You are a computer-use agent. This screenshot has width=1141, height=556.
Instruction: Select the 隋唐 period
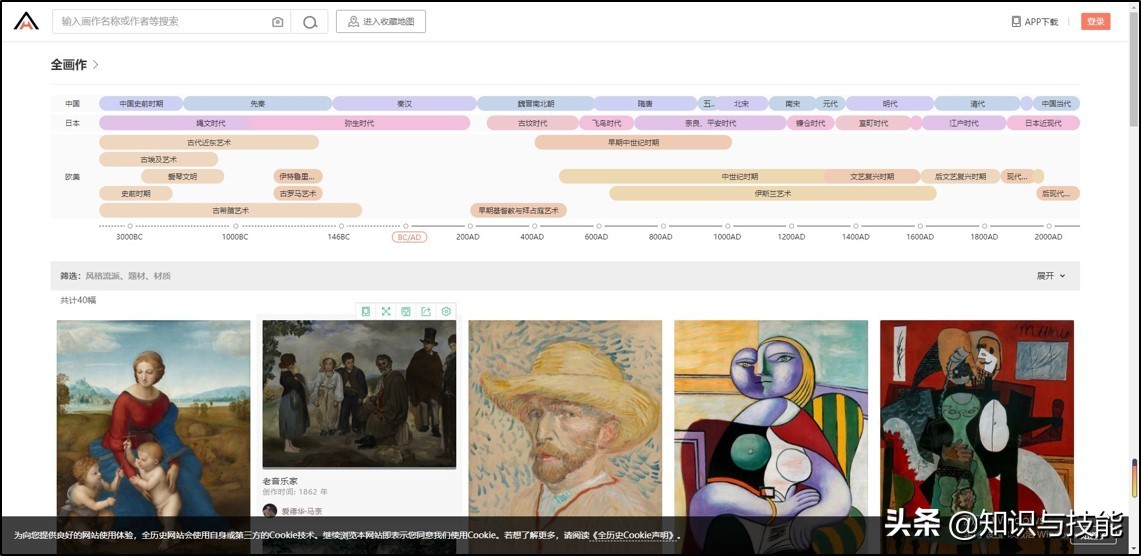point(645,104)
